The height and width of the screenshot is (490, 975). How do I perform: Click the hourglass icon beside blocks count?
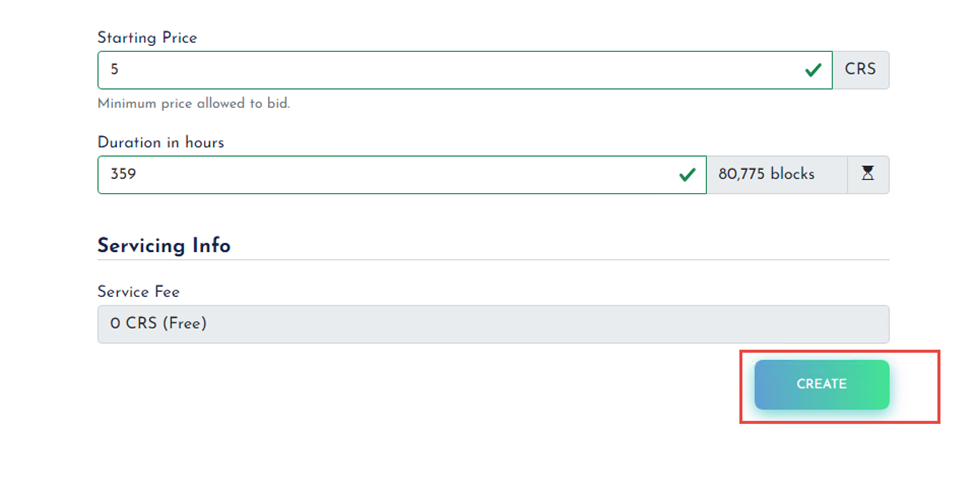(x=867, y=174)
